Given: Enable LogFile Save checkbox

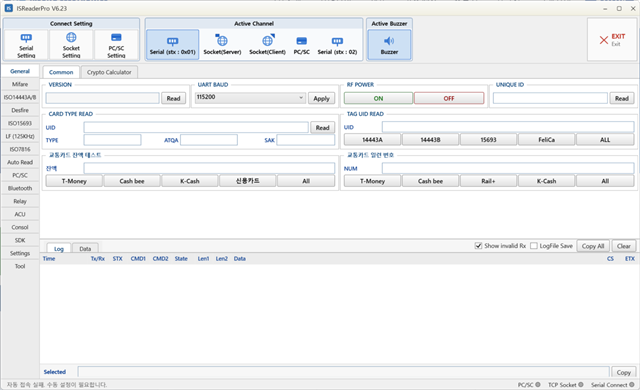Looking at the screenshot, I should click(533, 246).
